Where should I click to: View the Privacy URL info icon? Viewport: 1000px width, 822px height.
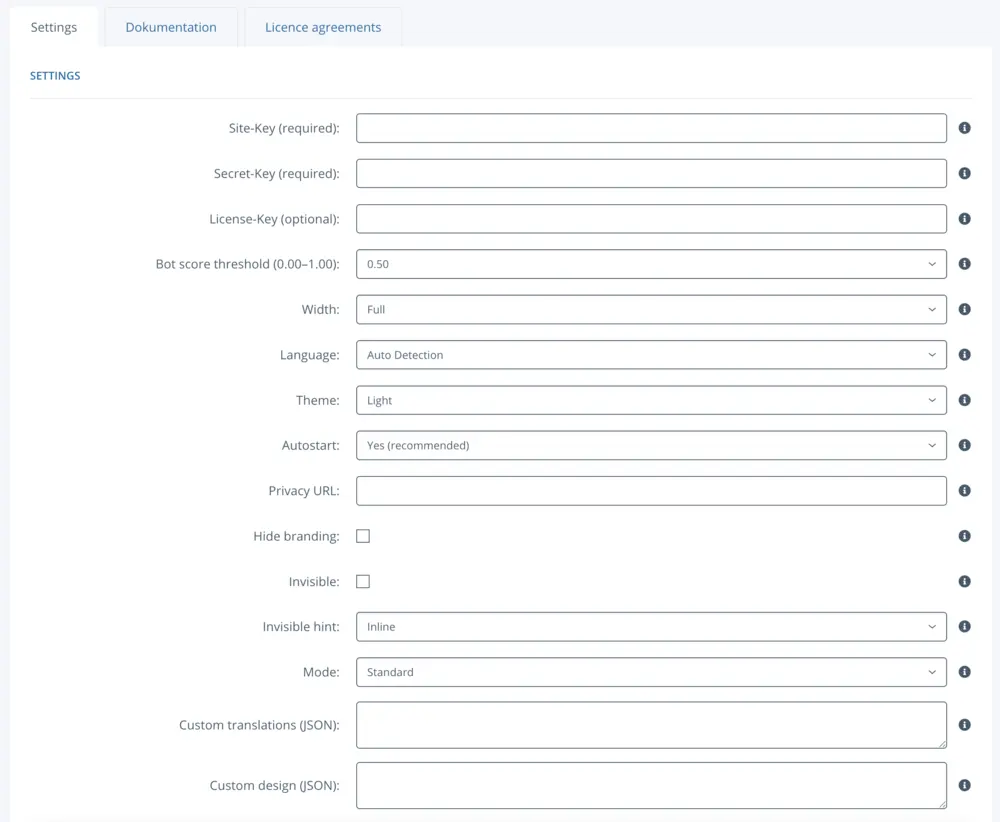965,490
